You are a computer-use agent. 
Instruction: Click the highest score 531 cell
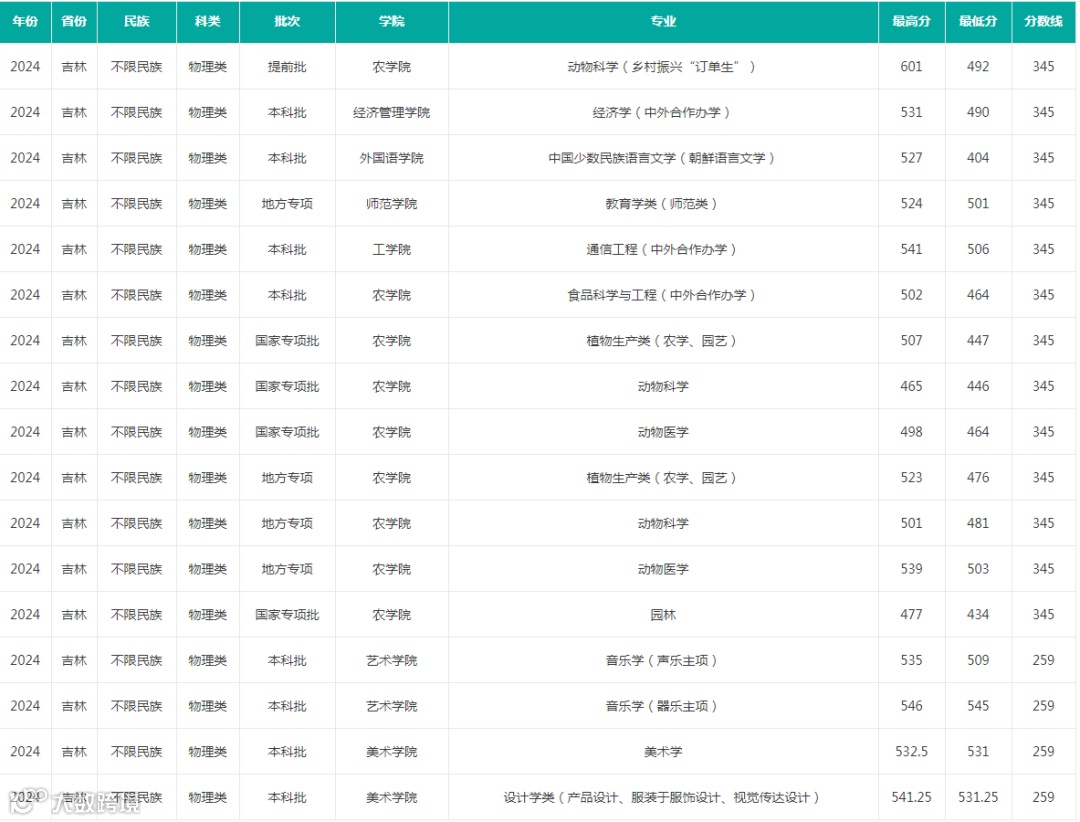point(911,112)
